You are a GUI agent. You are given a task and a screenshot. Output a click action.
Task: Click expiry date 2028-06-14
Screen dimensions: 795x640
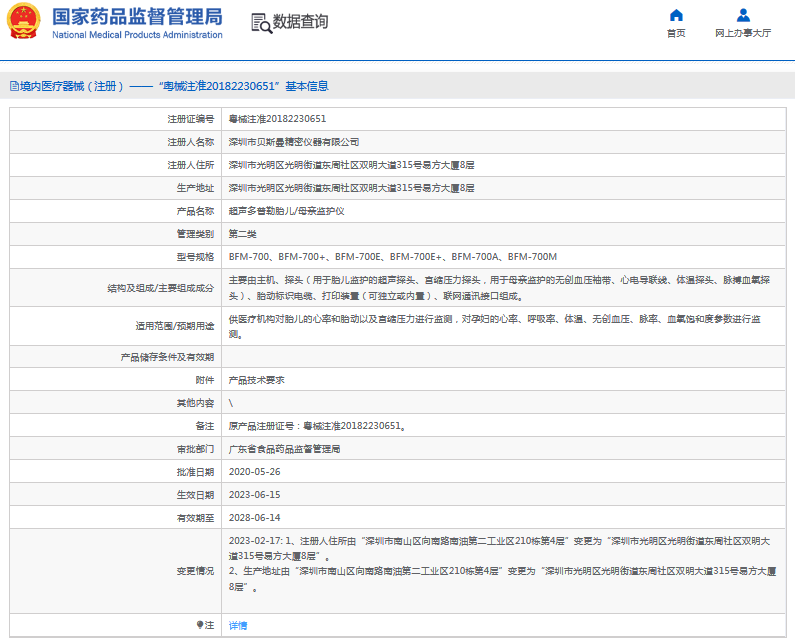[x=255, y=518]
